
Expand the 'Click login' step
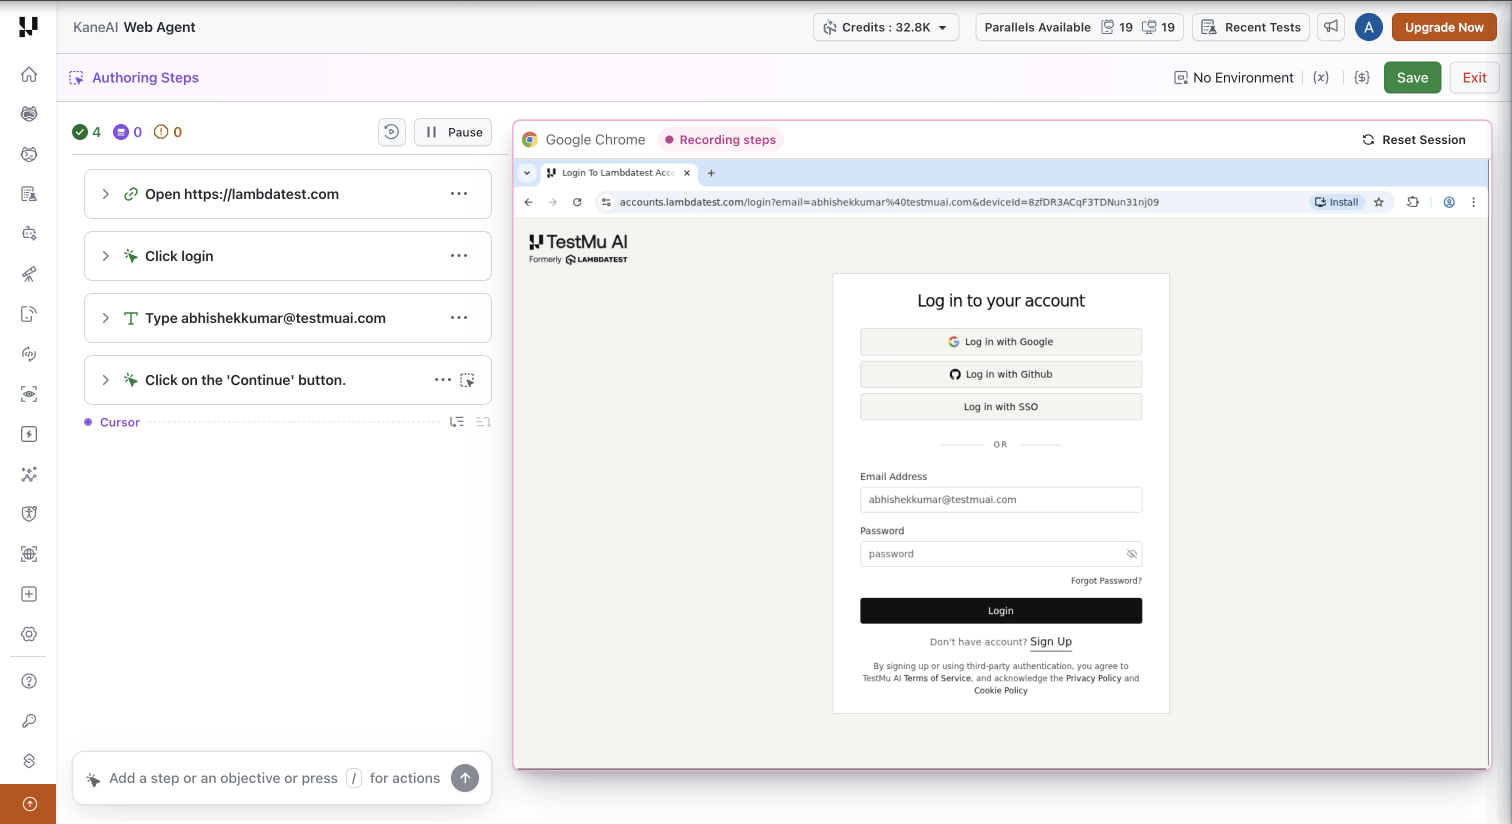click(x=105, y=256)
